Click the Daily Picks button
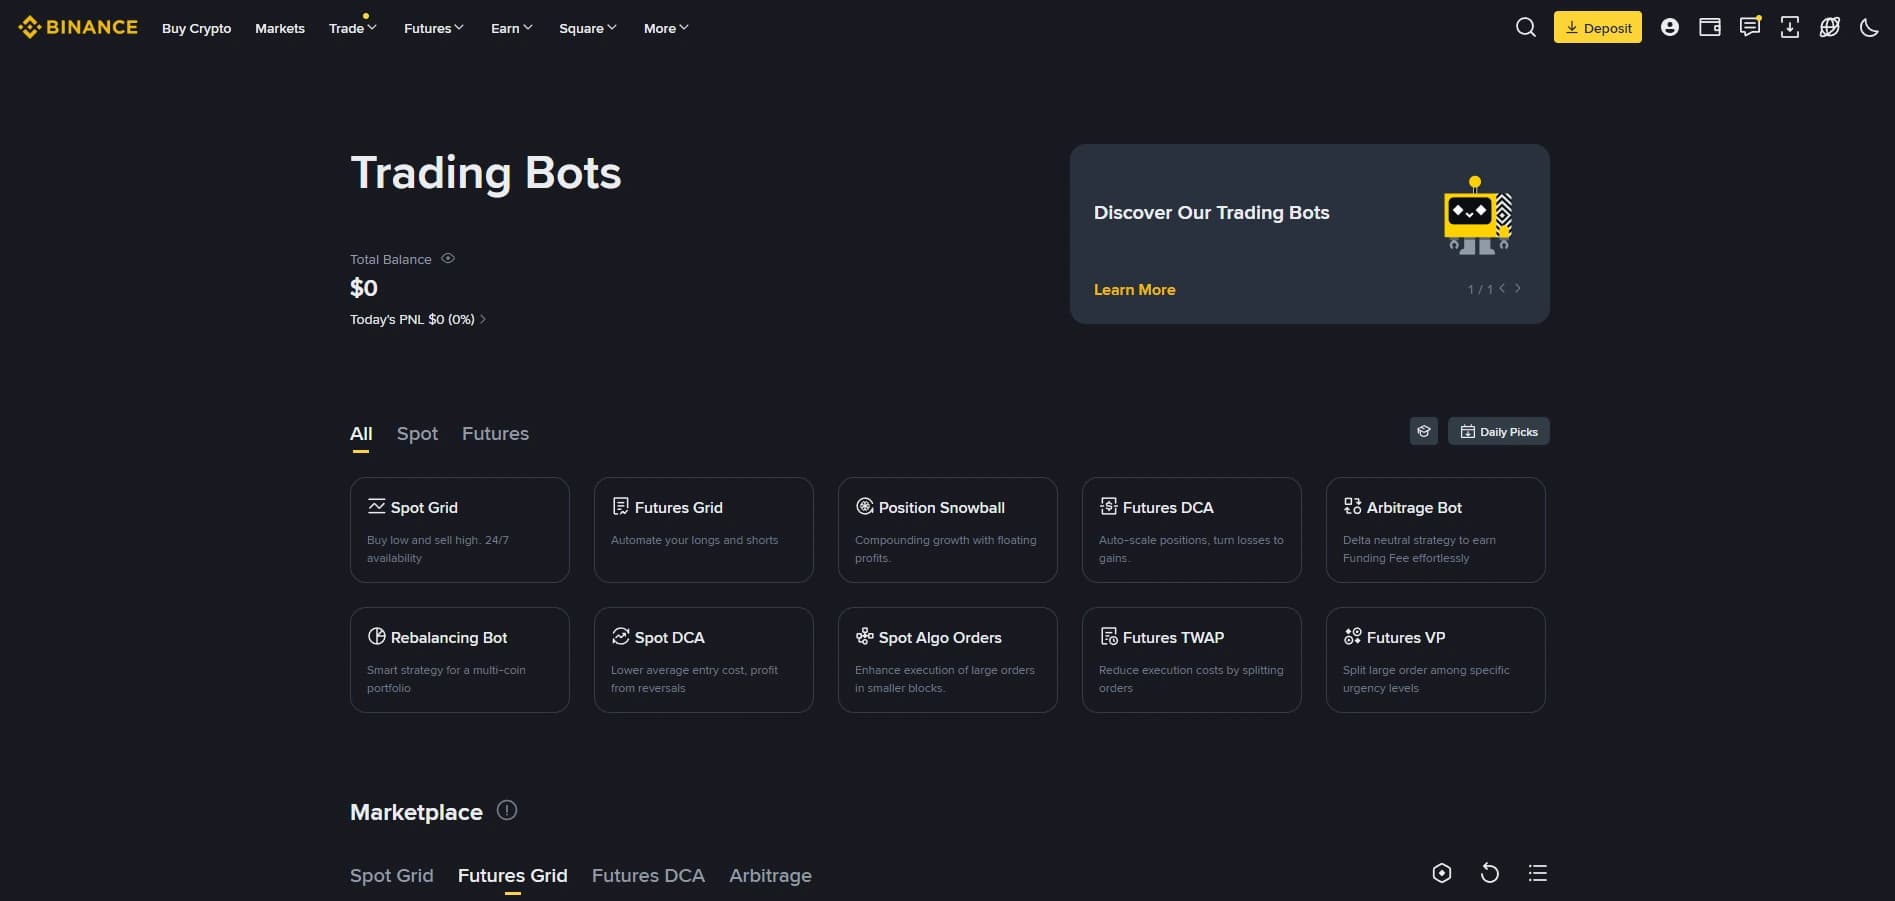 pos(1498,431)
